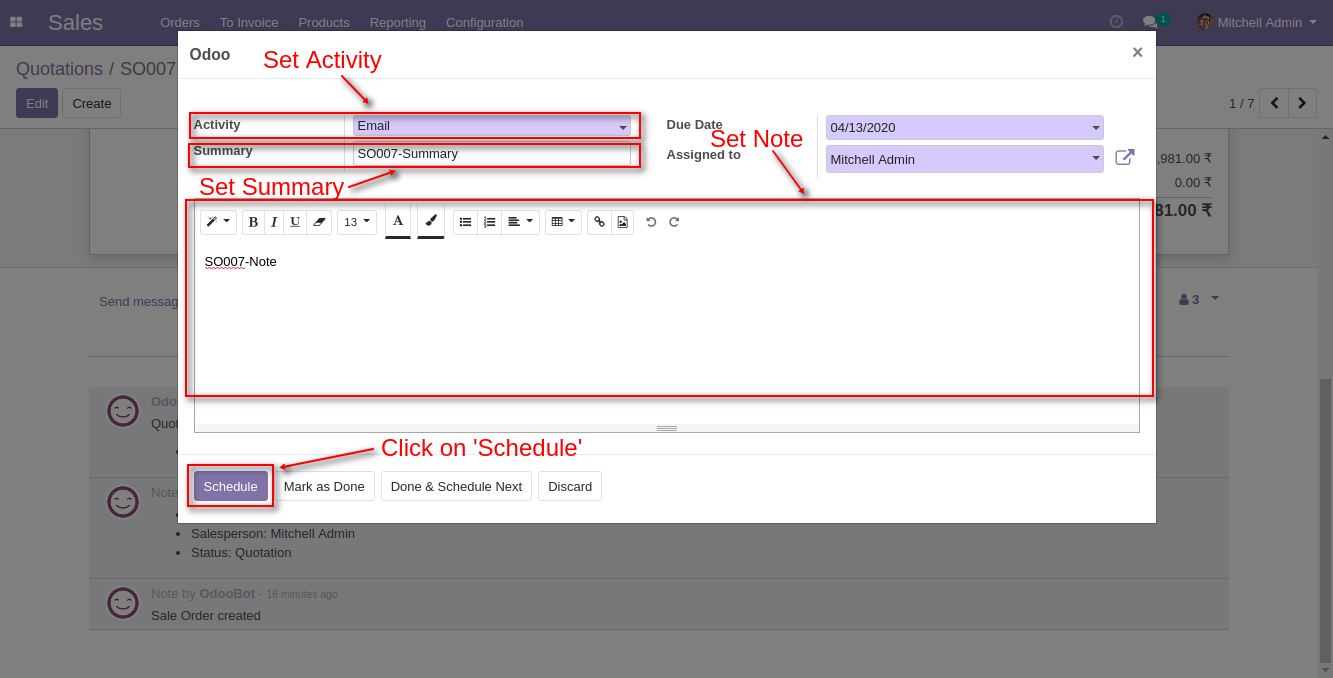This screenshot has width=1333, height=678.
Task: Click the Mark as Done button
Action: (x=325, y=486)
